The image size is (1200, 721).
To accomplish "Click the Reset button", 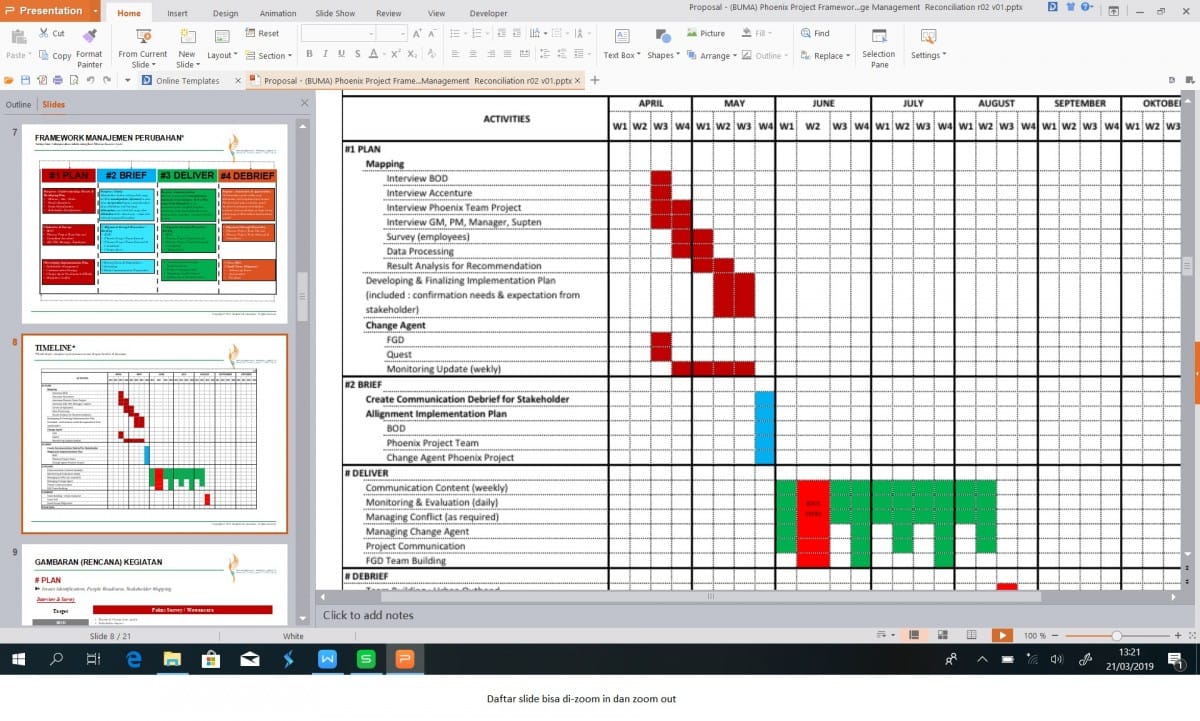I will click(262, 33).
